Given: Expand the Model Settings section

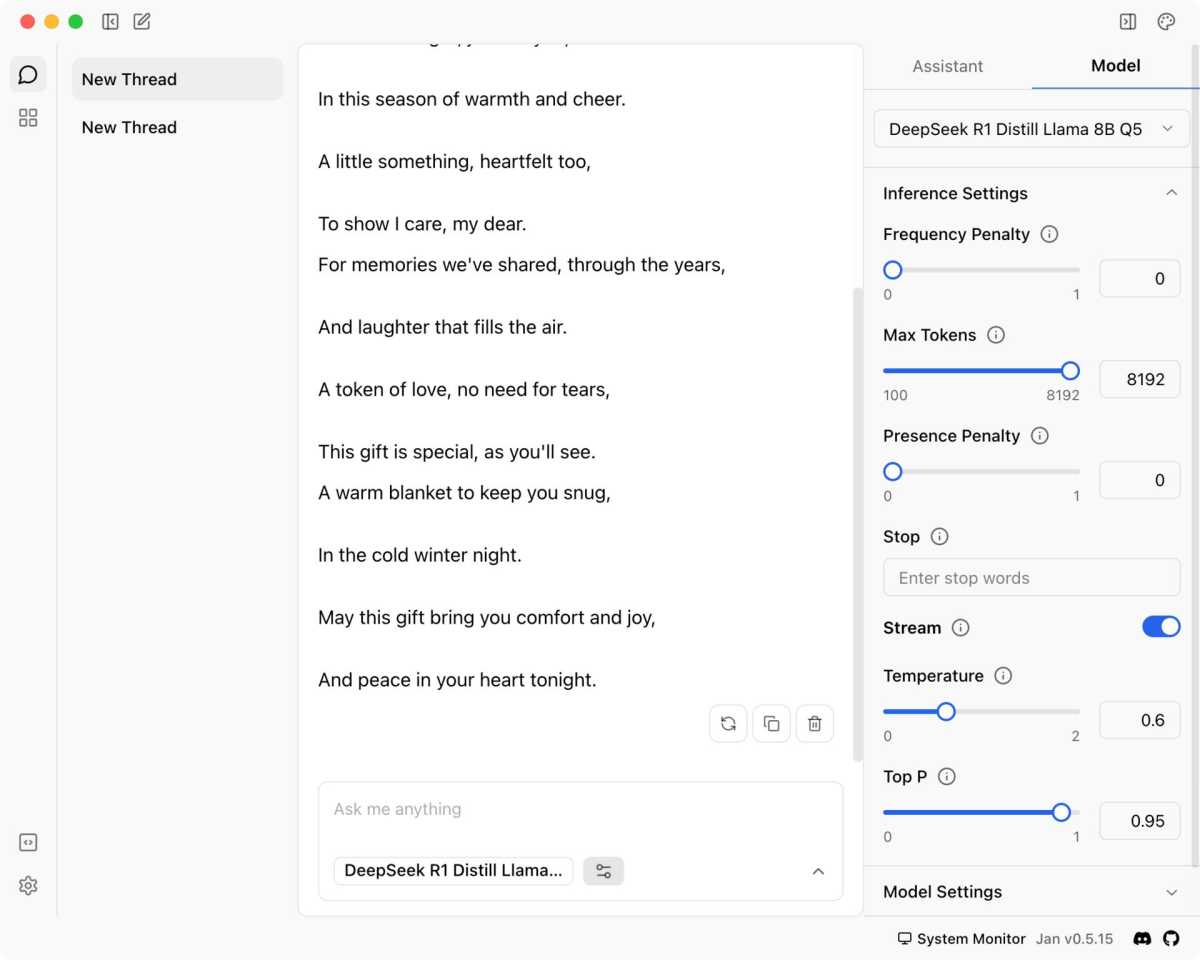Looking at the screenshot, I should coord(1172,892).
